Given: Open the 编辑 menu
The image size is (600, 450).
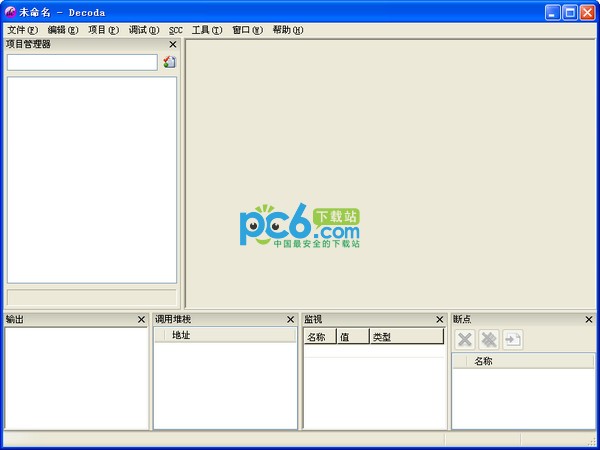Looking at the screenshot, I should click(63, 30).
